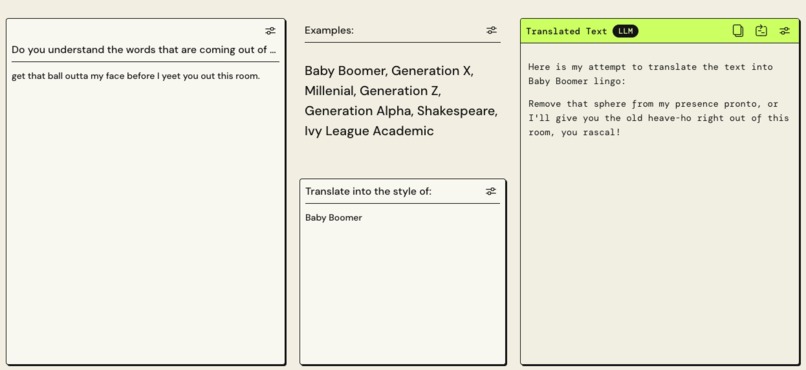Screen dimensions: 806x370
Task: Click 'Baby Boomer, Generation X,' examples line
Action: point(389,71)
